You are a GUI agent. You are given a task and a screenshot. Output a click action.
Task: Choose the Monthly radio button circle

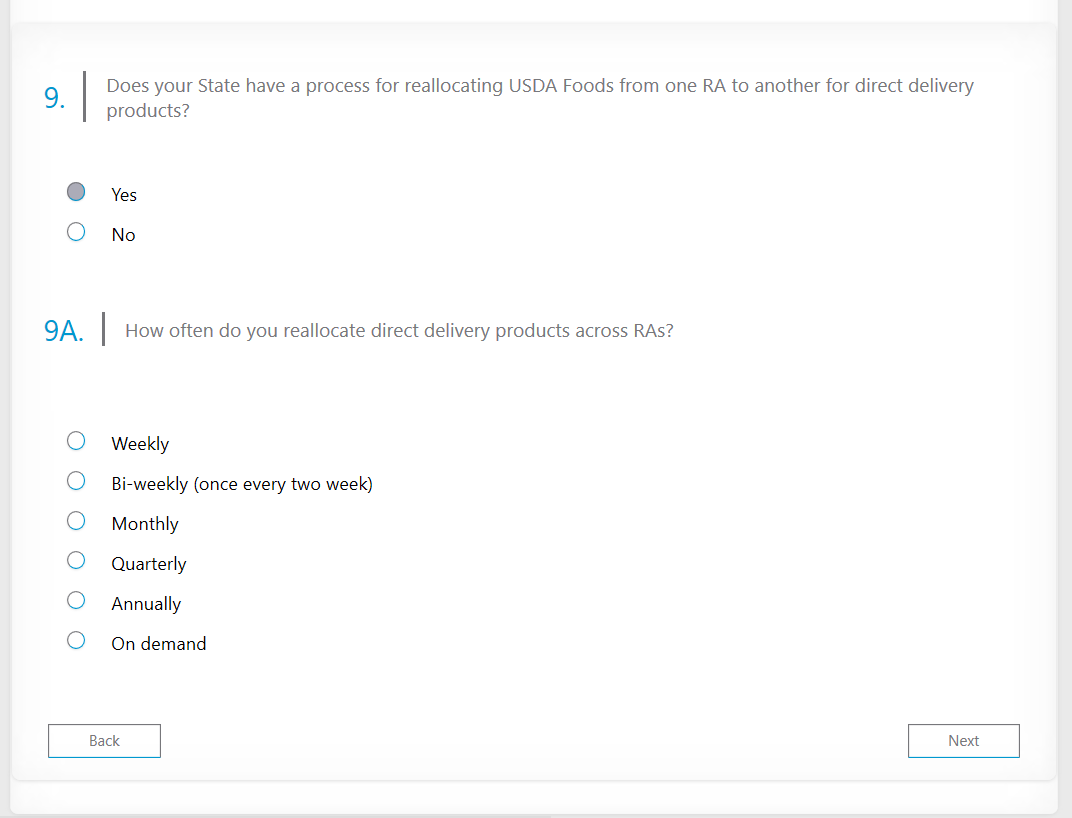pos(76,521)
